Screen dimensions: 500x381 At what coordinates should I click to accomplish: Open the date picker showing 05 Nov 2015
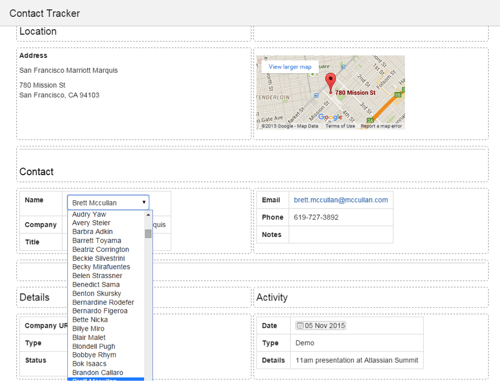(x=321, y=325)
